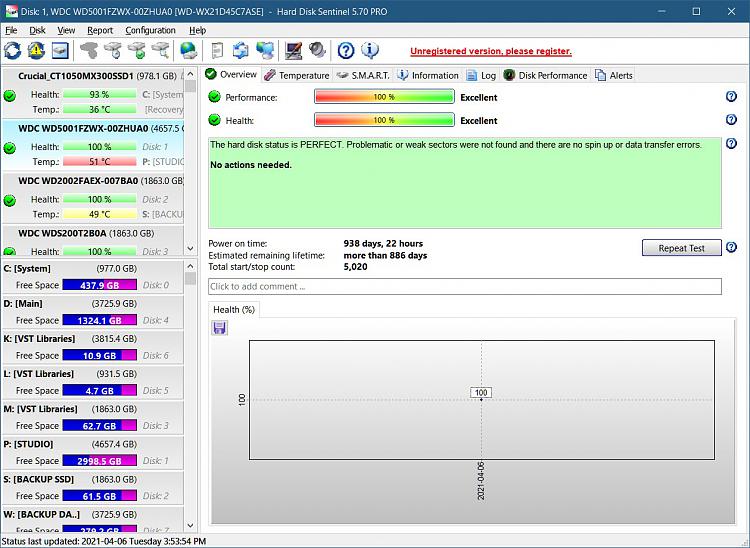Click the grey speaker sound toolbar icon
The image size is (750, 548).
coord(317,50)
